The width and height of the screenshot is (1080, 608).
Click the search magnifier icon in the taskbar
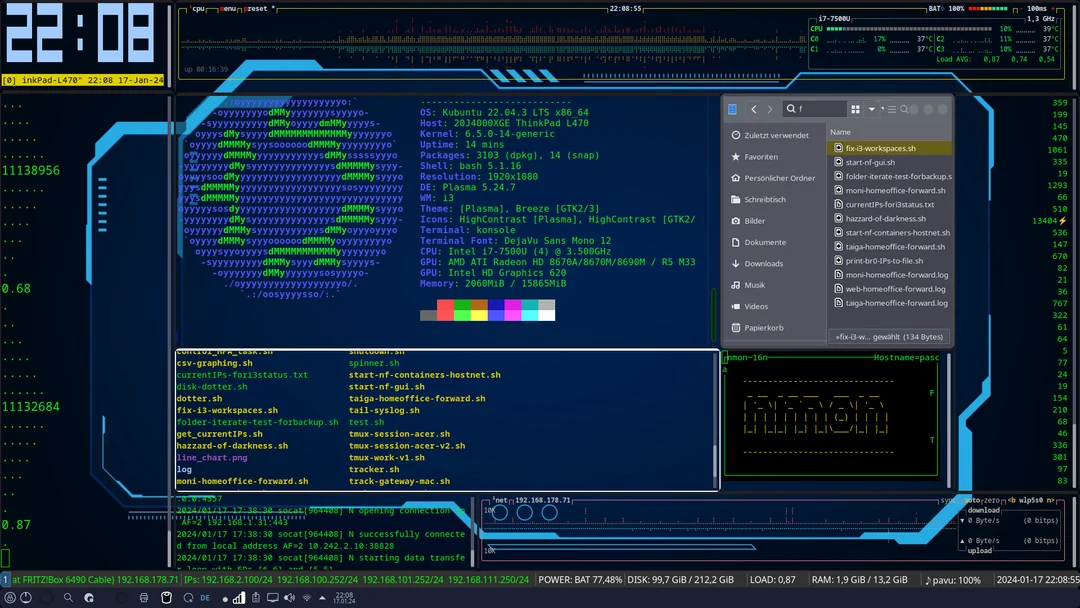click(x=68, y=598)
